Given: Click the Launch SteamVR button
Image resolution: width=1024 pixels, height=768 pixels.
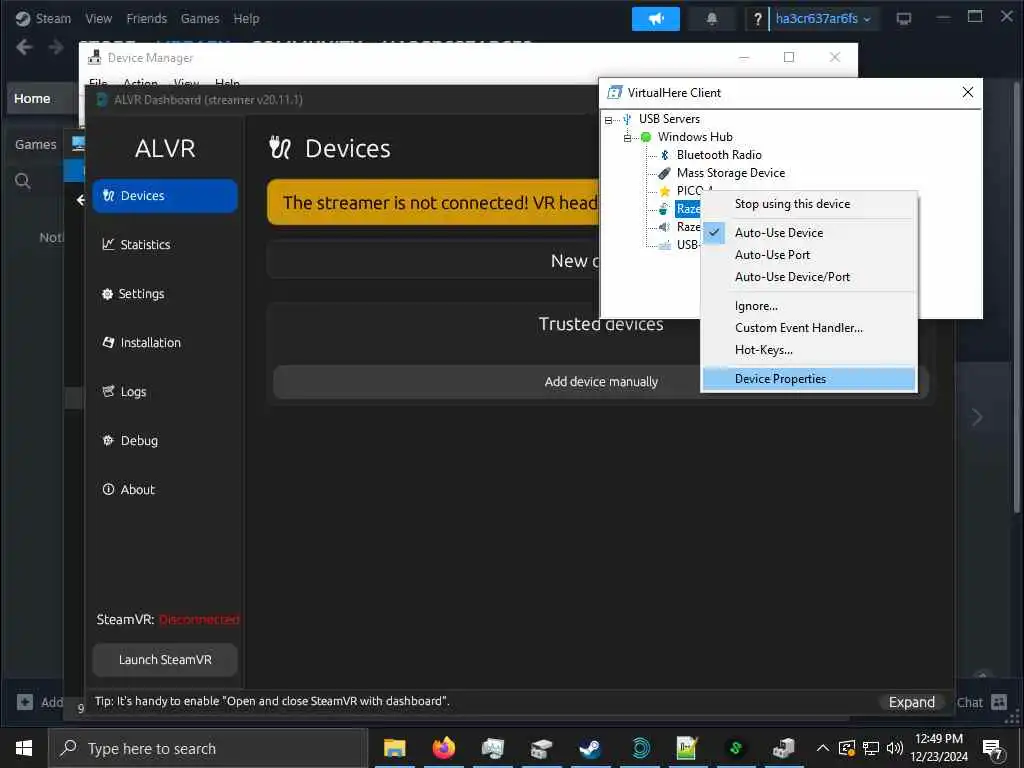Looking at the screenshot, I should pos(165,660).
